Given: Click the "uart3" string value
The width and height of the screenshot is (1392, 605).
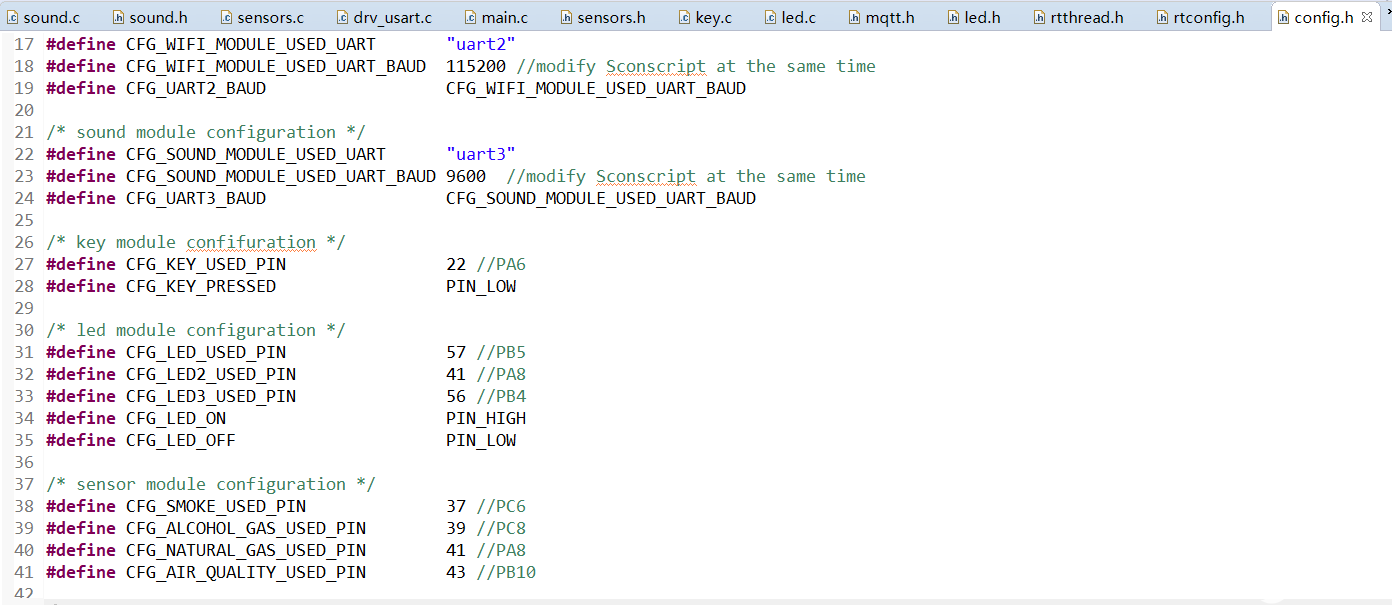Looking at the screenshot, I should [481, 154].
